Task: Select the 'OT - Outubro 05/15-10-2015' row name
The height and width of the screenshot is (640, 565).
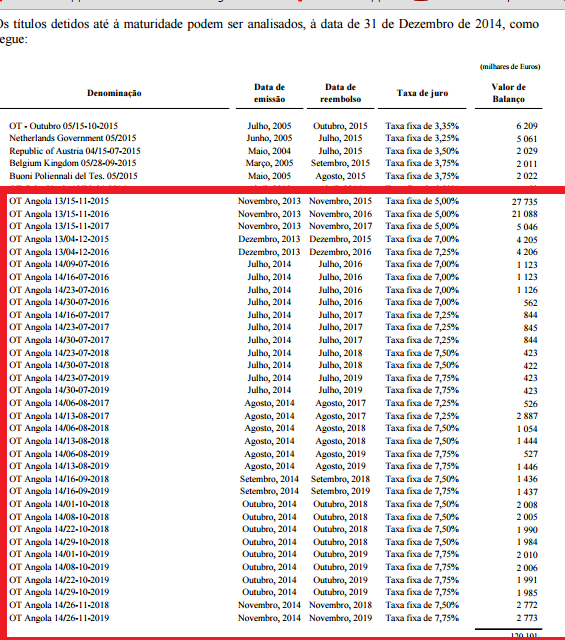Action: click(64, 126)
